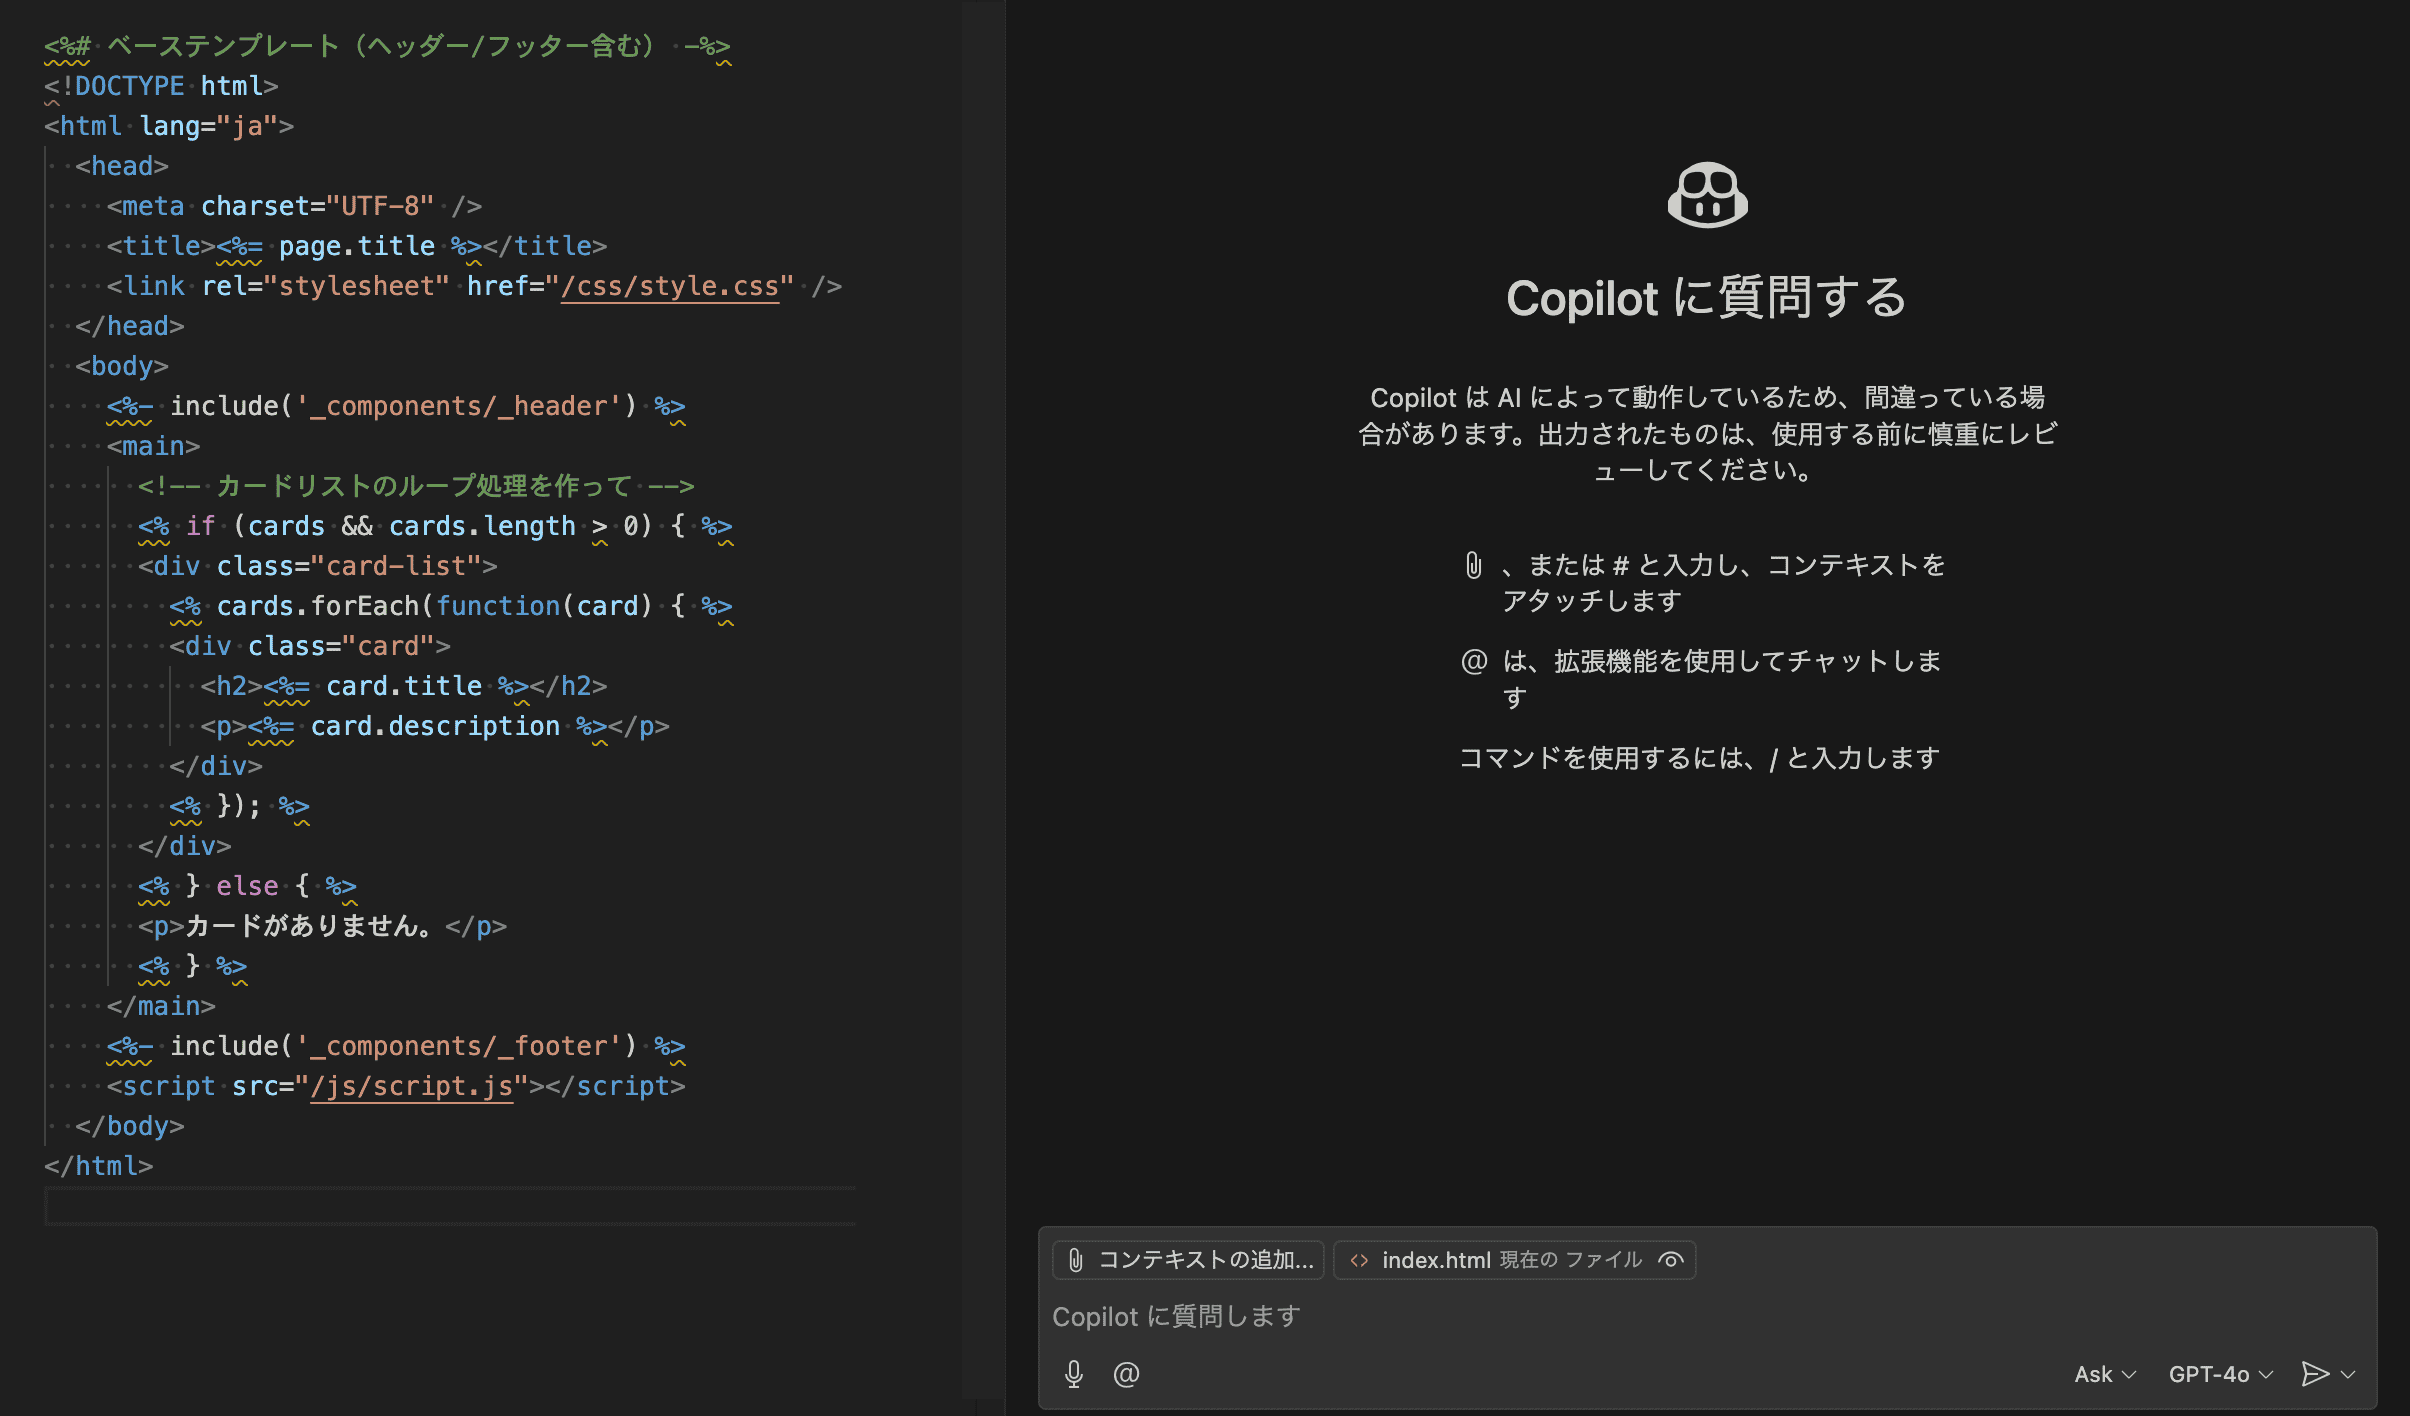Click inside the empty block below the code

coord(449,1205)
